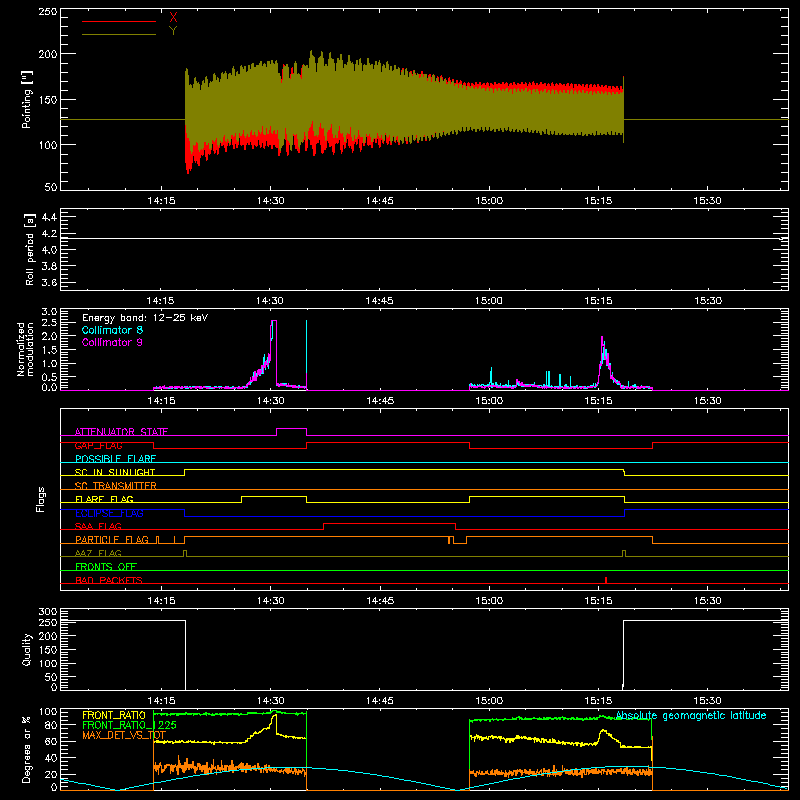This screenshot has height=800, width=800.
Task: Click the ECLIPSE_FLAG label
Action: pyautogui.click(x=109, y=513)
